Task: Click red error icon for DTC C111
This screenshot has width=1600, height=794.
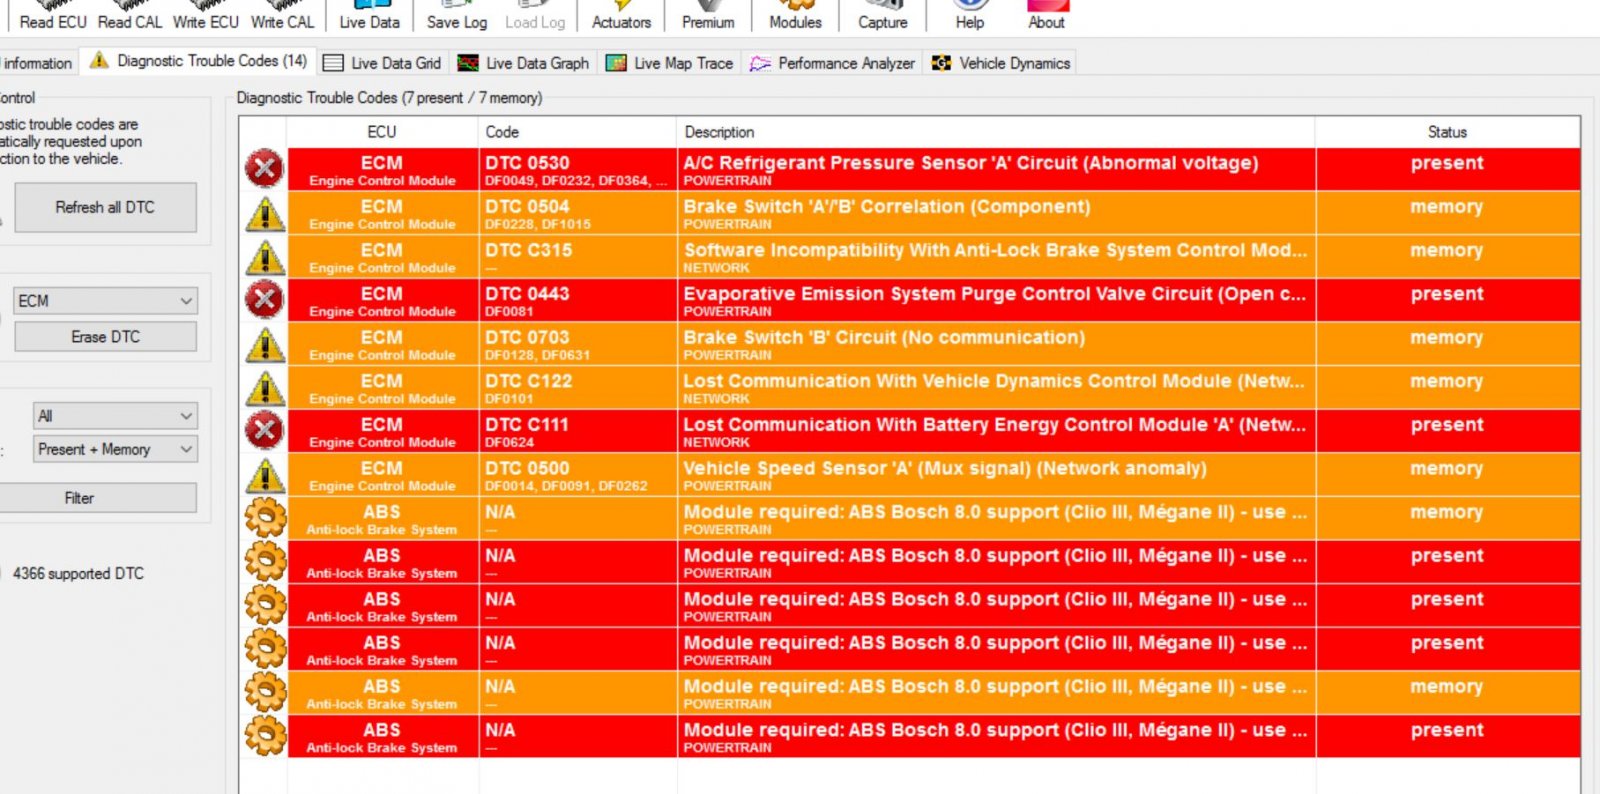Action: click(x=264, y=431)
